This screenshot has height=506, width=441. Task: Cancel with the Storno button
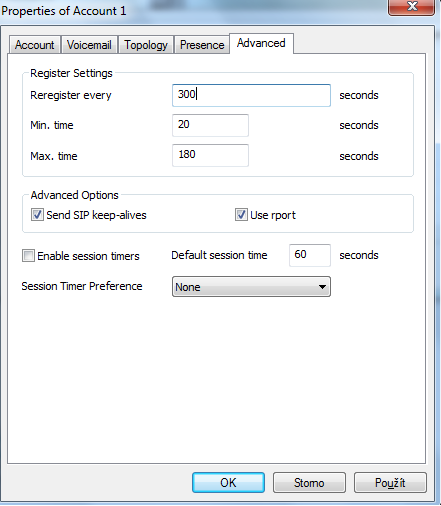click(x=309, y=482)
